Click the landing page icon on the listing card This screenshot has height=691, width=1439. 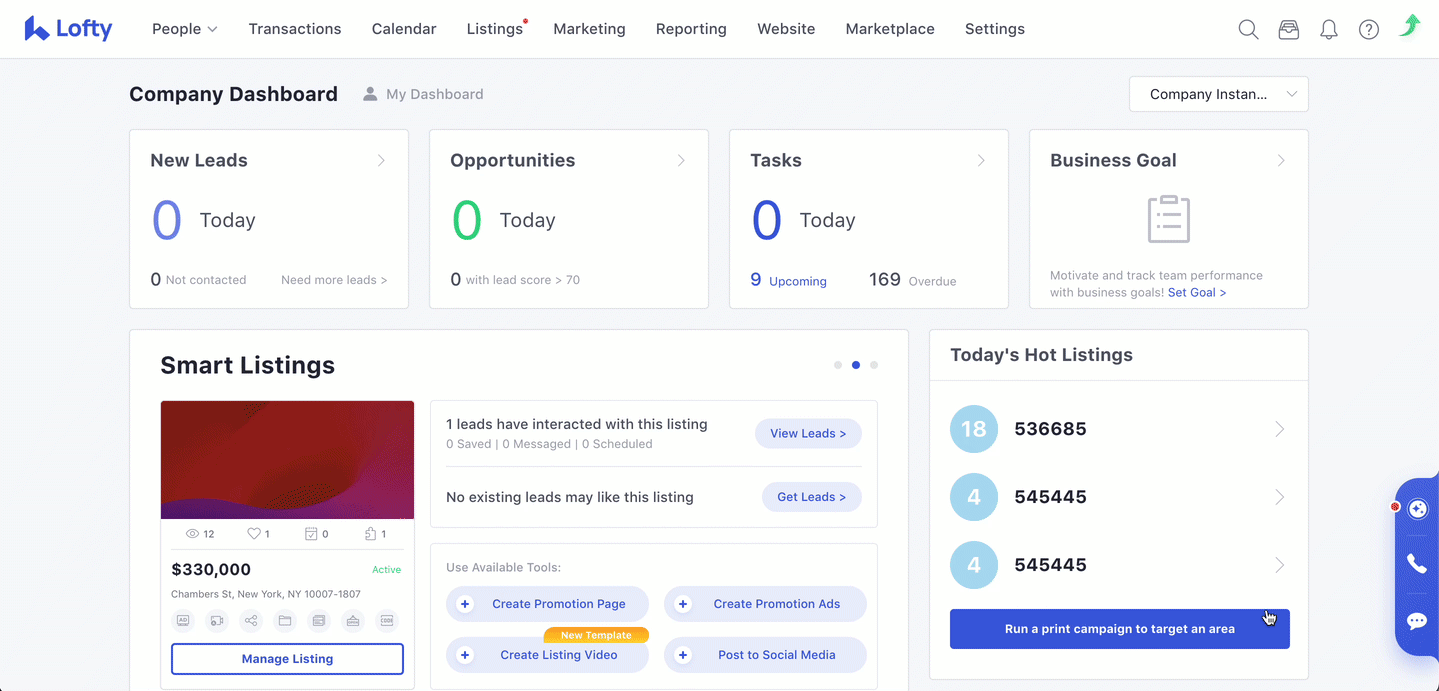tap(319, 621)
